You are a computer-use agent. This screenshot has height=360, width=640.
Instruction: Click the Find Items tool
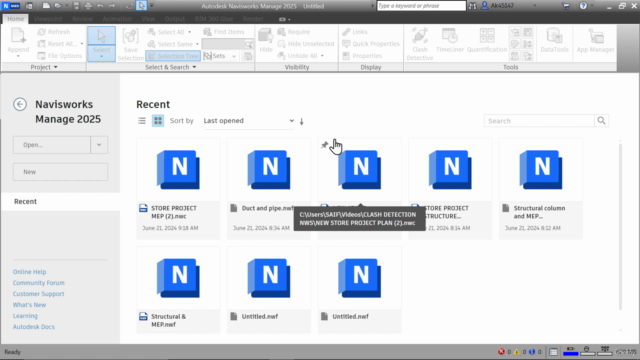(x=224, y=32)
